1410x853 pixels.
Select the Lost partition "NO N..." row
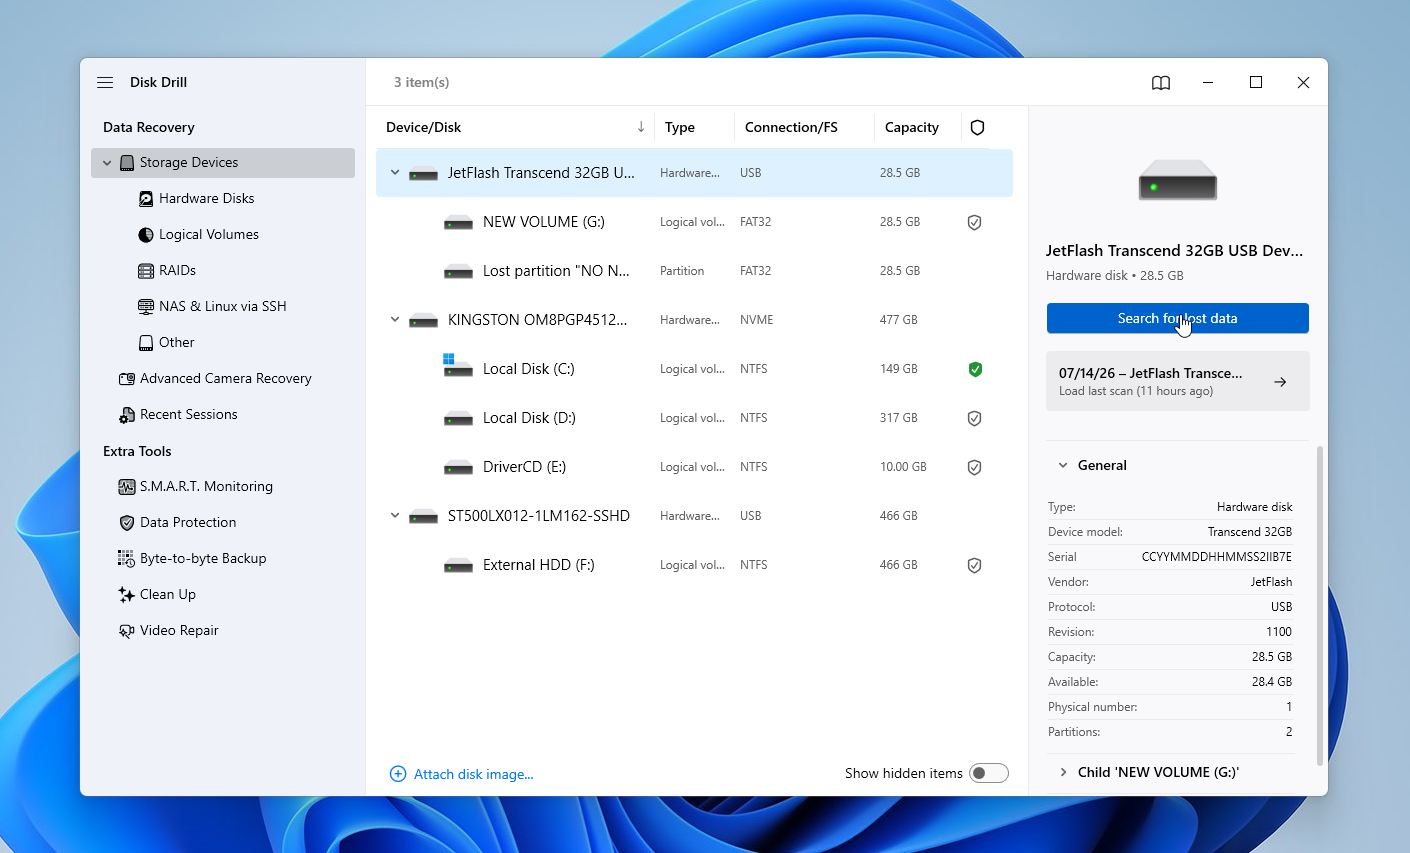[x=694, y=271]
